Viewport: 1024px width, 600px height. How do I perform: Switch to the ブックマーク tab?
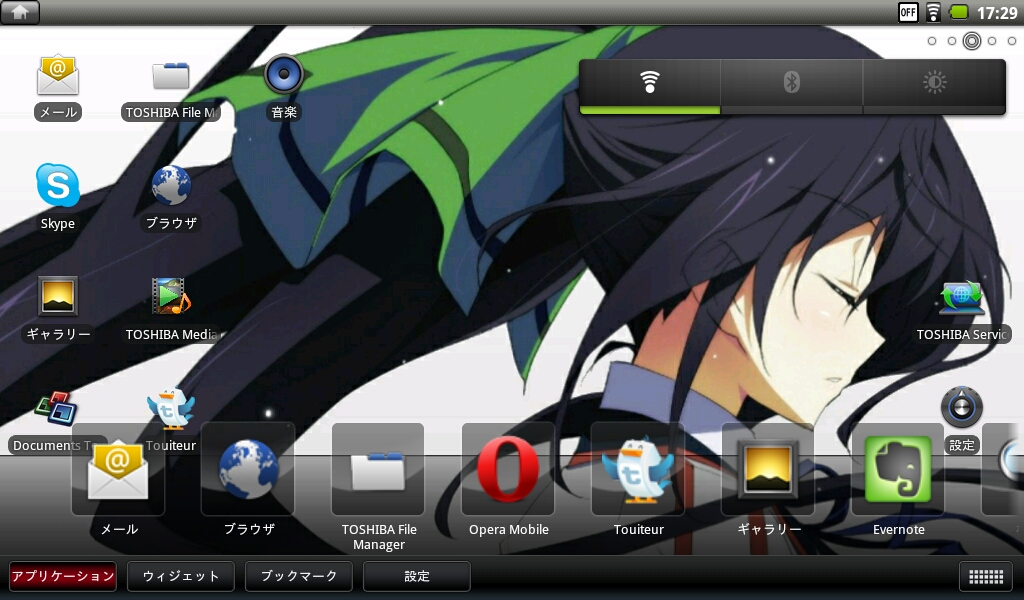pyautogui.click(x=298, y=576)
